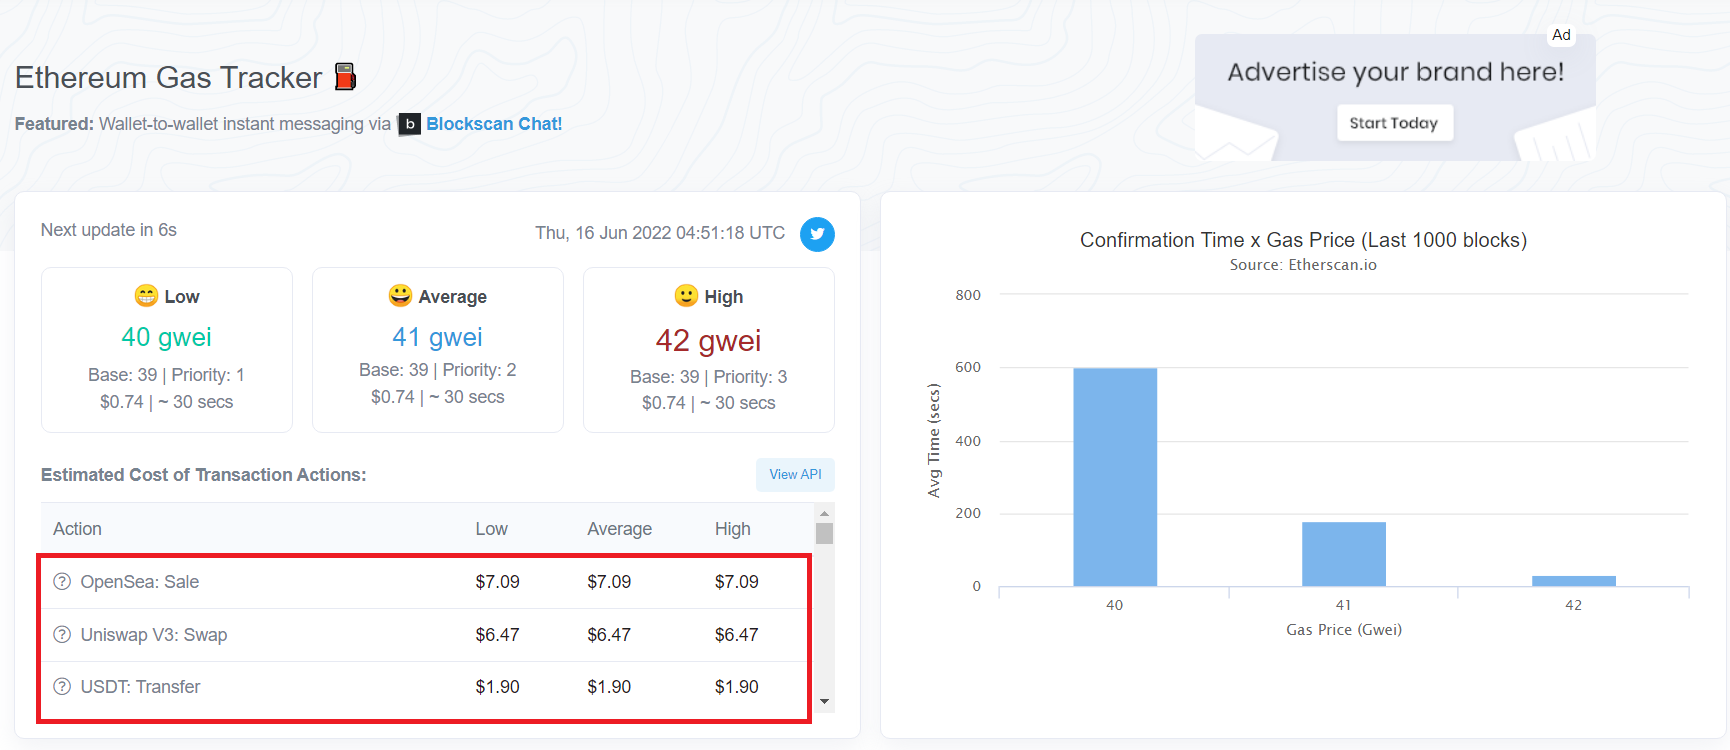Screen dimensions: 1730x750
Task: Click the help icon next to USDT: Transfer
Action: point(62,687)
